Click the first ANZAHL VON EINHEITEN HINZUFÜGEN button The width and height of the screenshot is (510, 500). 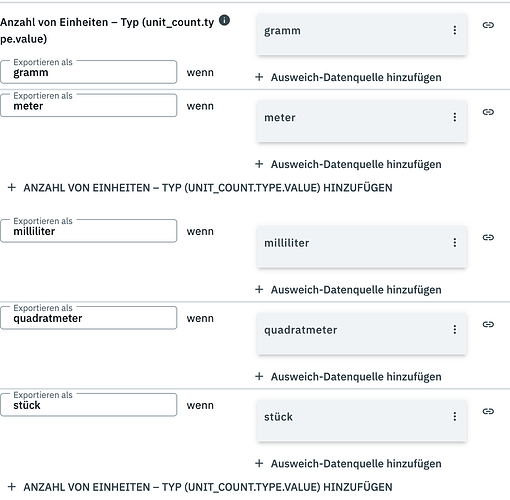[x=200, y=188]
